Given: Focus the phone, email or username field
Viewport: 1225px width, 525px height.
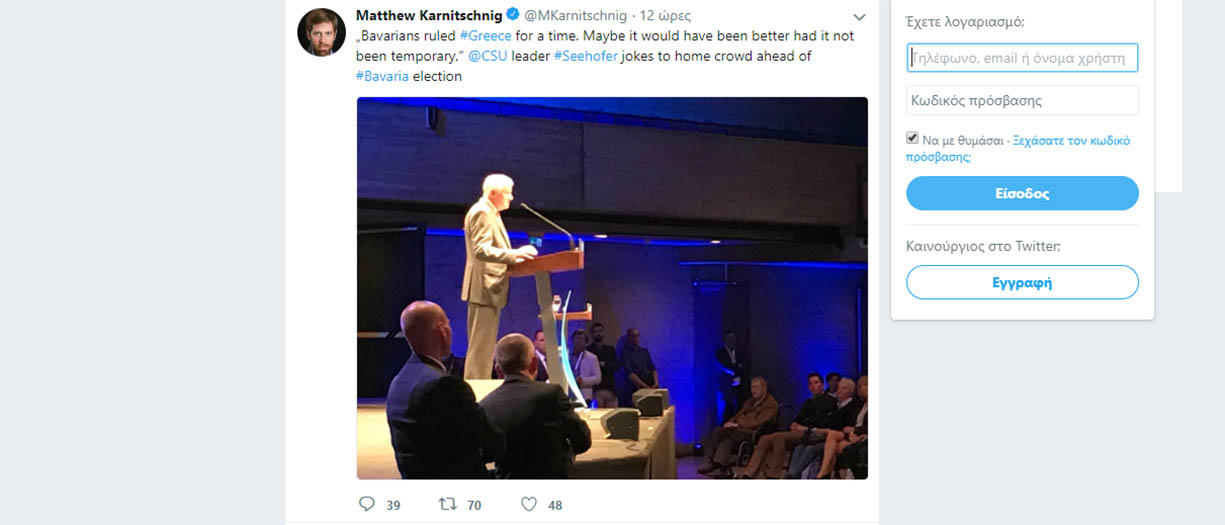Looking at the screenshot, I should [x=1022, y=58].
